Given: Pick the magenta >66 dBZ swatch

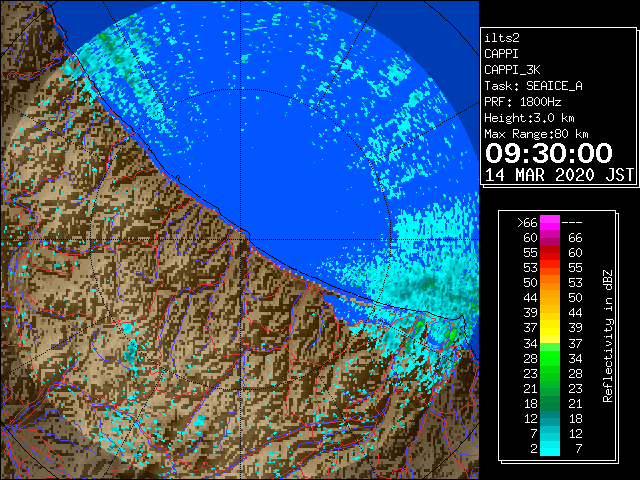Looking at the screenshot, I should coord(550,223).
